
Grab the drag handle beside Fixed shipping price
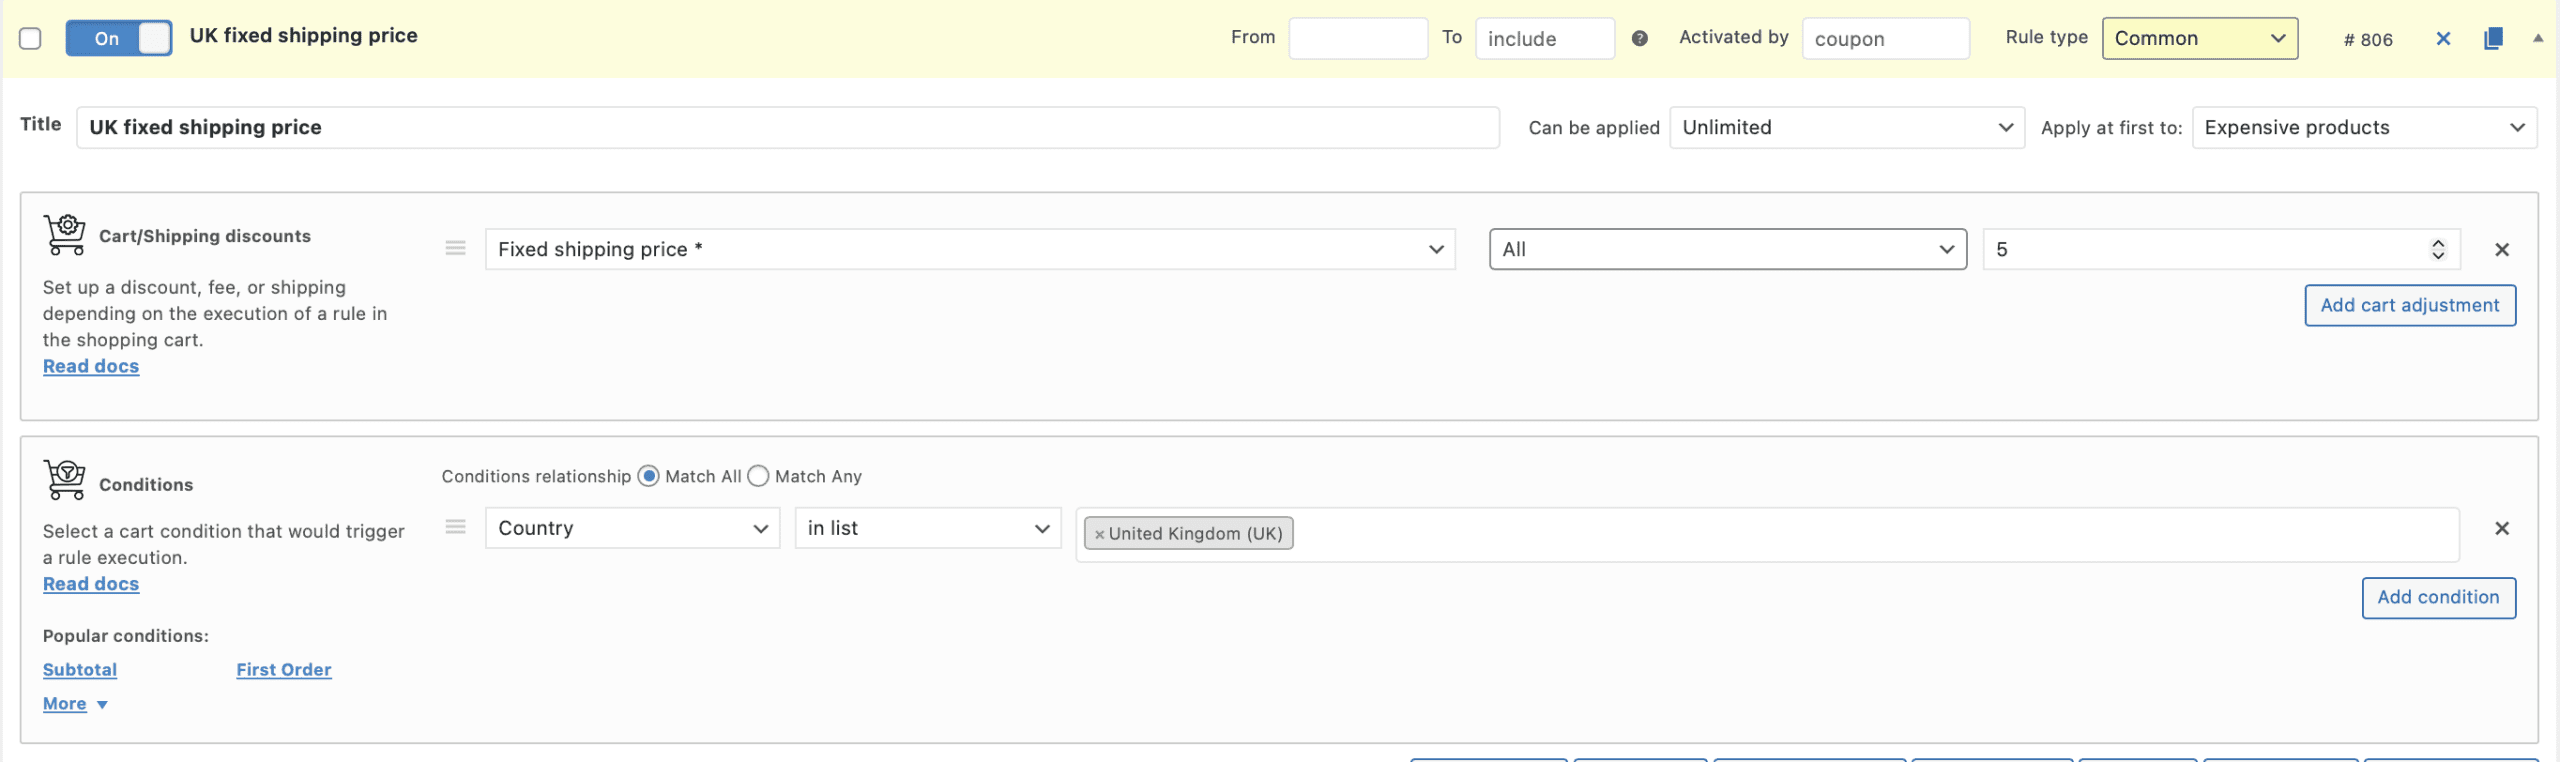point(456,248)
